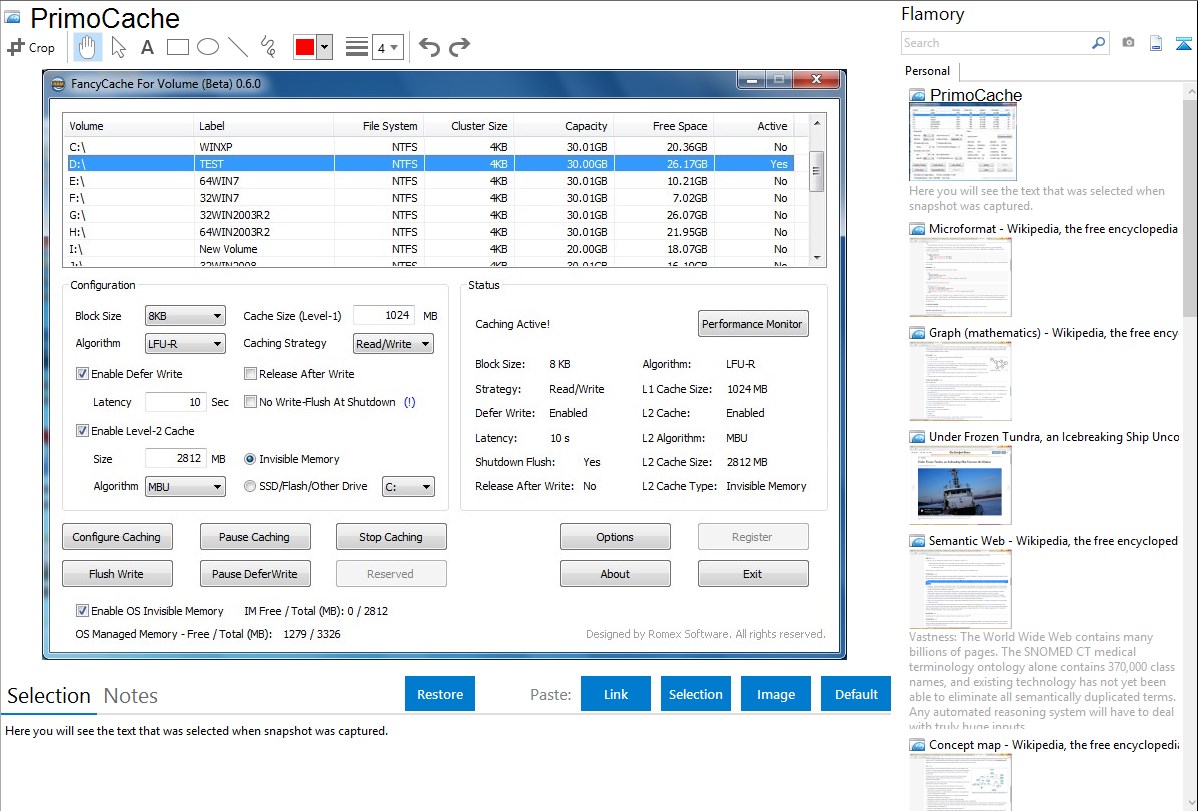Click Stop Caching button
Screen dimensions: 1198x811
[390, 537]
